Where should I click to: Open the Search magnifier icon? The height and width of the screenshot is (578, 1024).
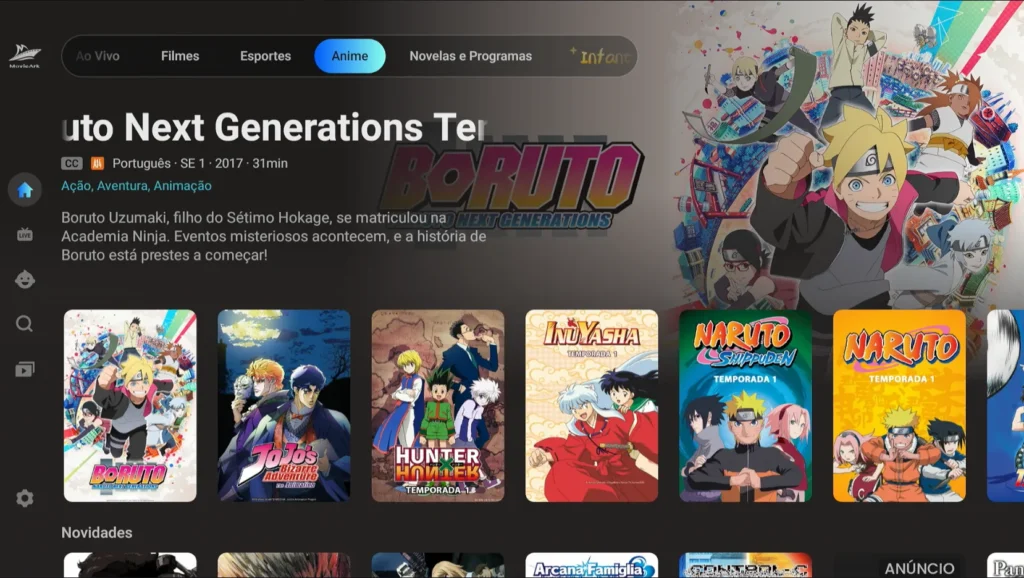24,324
